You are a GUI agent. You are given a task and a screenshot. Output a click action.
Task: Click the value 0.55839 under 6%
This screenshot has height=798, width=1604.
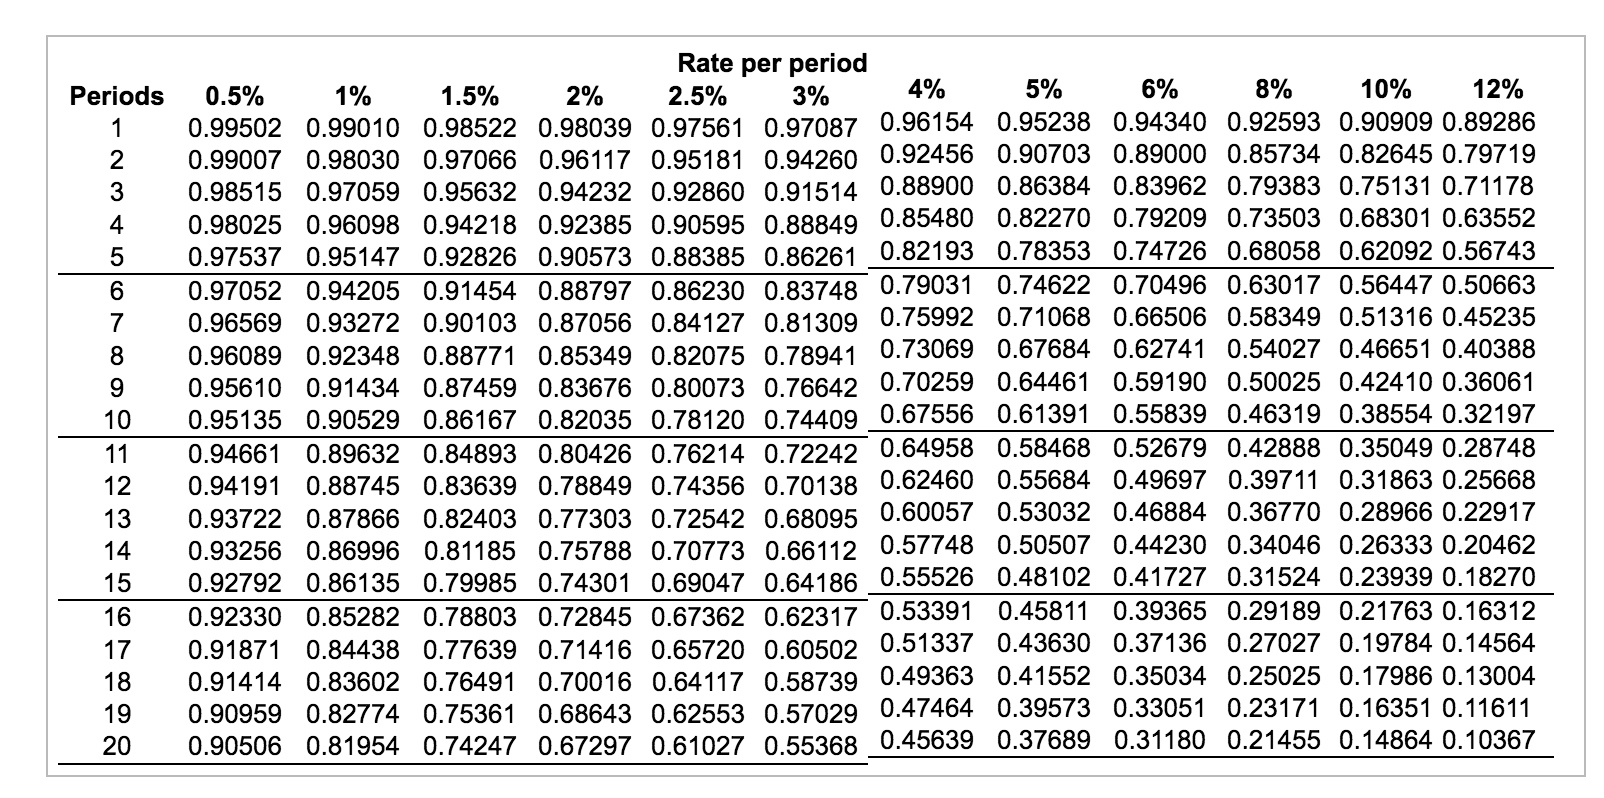[1159, 414]
